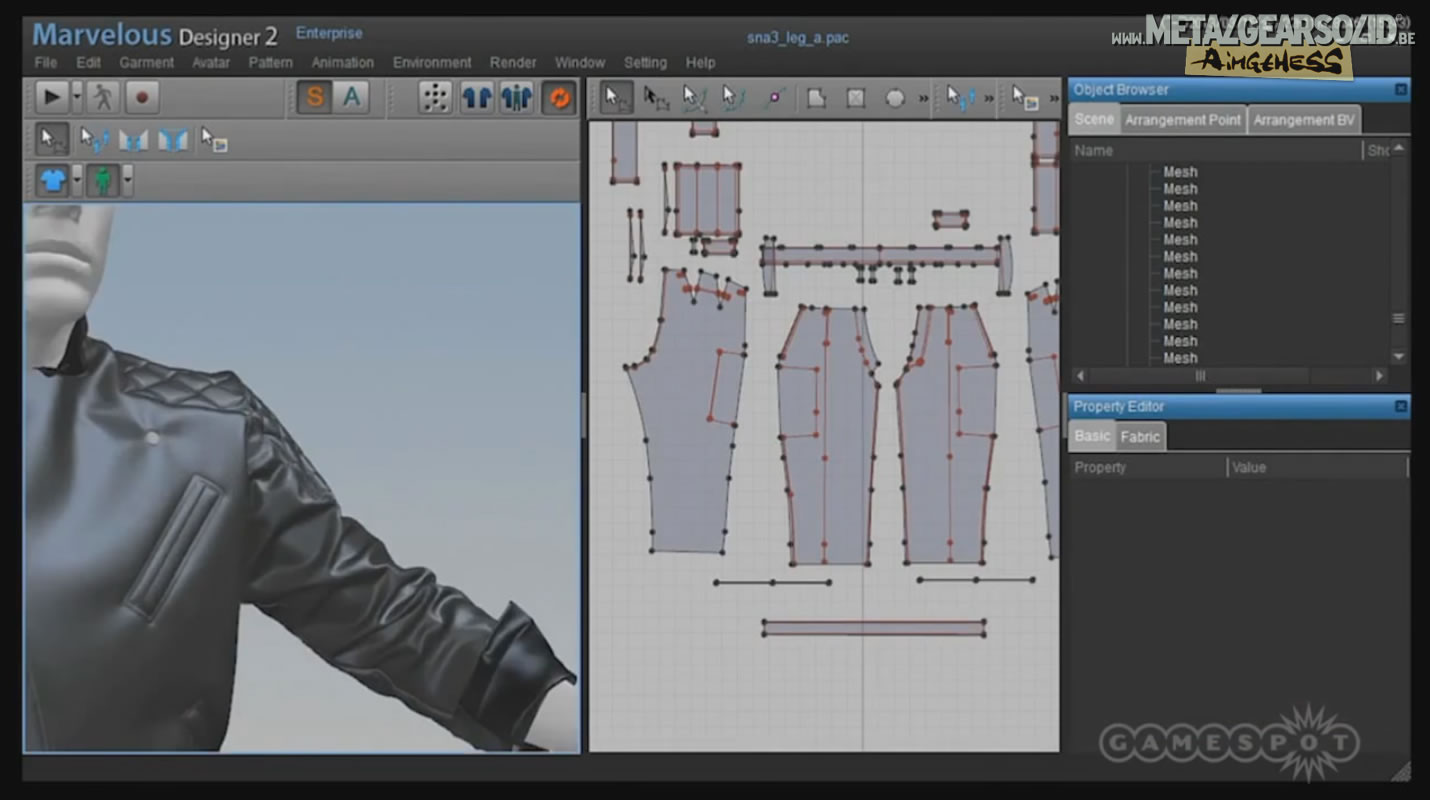
Task: Select the waistband pattern piece with belt loops
Action: pyautogui.click(x=882, y=258)
